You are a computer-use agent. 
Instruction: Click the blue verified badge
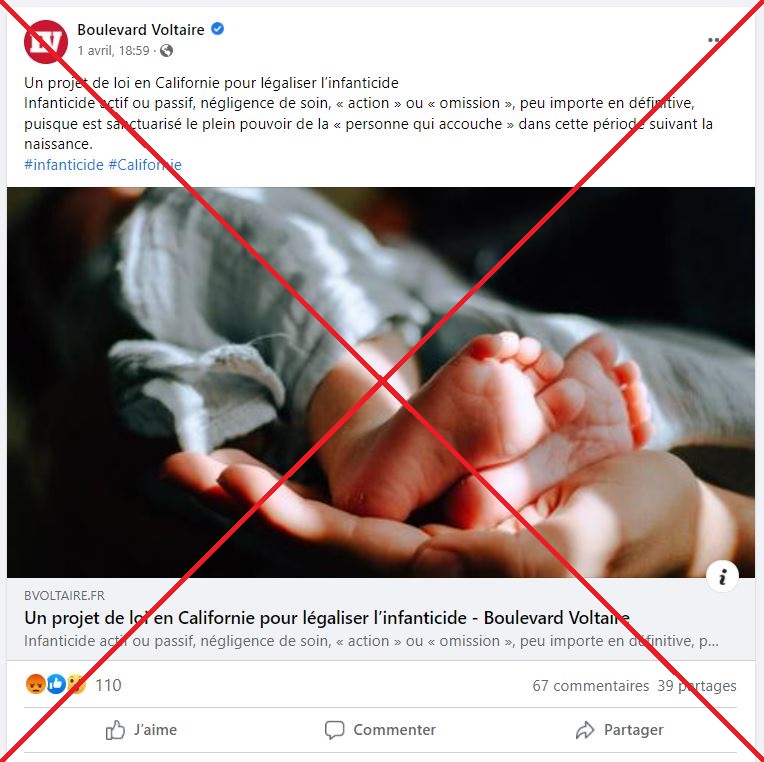coord(217,29)
